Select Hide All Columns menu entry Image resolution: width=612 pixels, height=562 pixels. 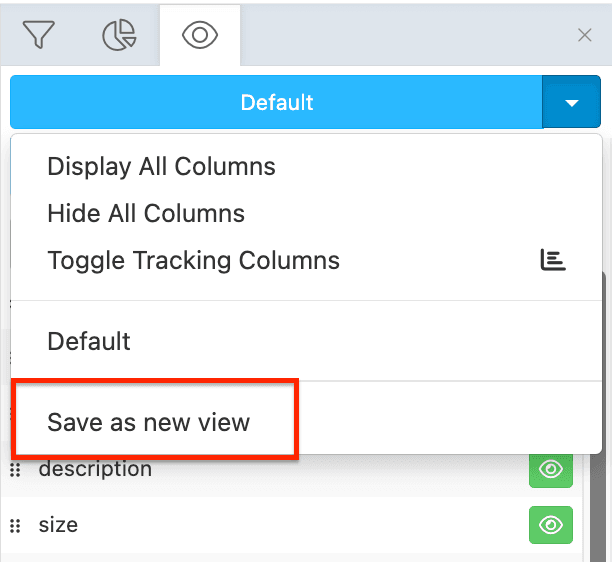146,213
